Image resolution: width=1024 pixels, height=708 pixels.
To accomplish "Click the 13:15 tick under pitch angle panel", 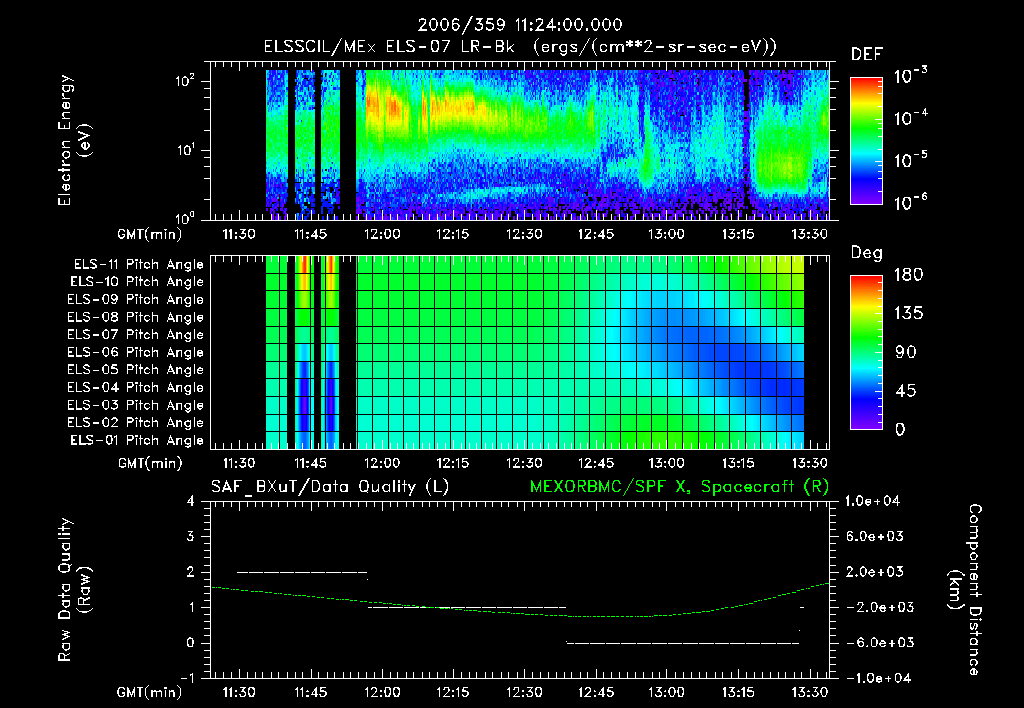I will tap(738, 463).
